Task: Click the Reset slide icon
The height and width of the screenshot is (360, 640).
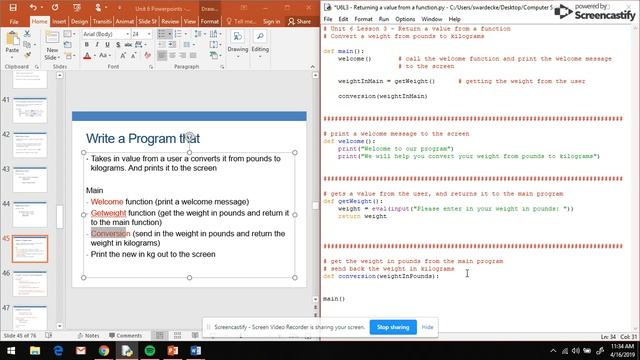Action: coord(68,44)
